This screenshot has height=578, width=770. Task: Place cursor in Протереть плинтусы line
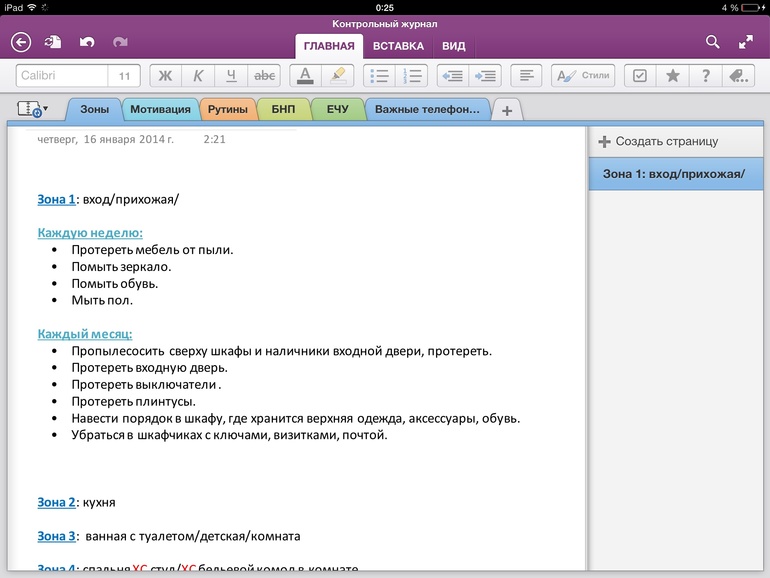(x=133, y=401)
